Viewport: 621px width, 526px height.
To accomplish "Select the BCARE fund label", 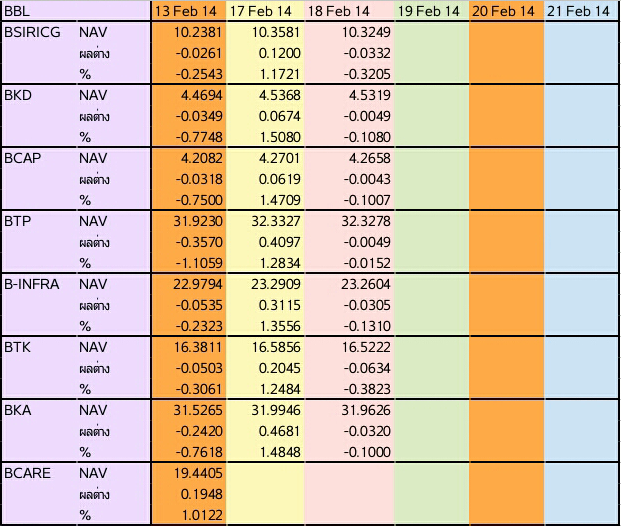I will (27, 473).
